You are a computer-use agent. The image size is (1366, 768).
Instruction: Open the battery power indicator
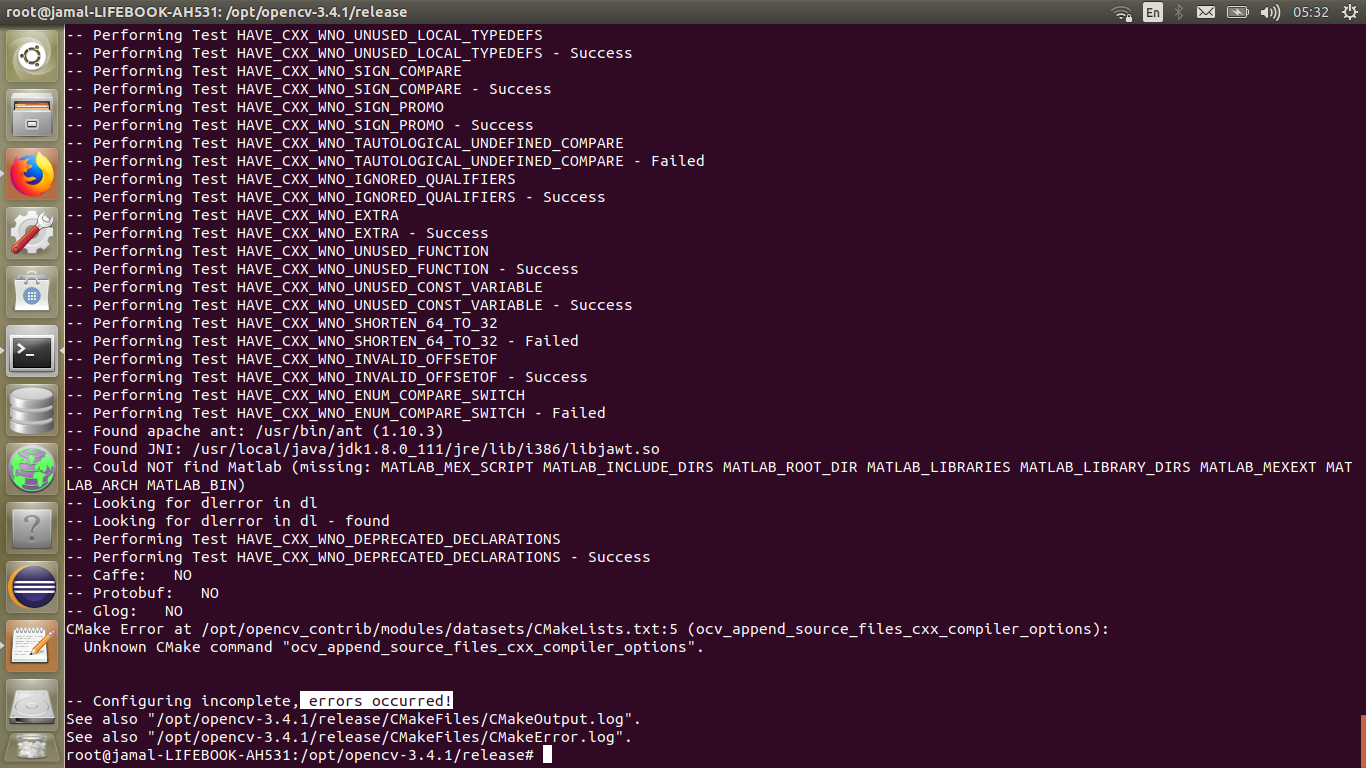1238,12
